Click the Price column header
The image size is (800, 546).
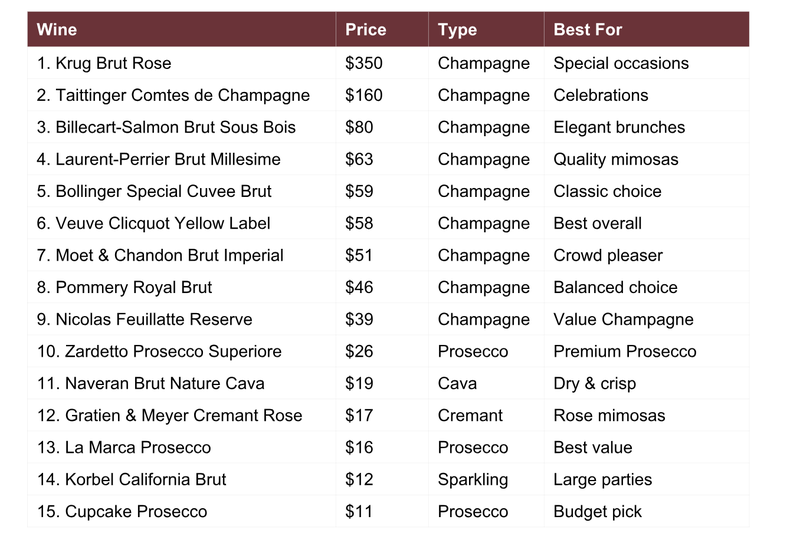tap(365, 30)
